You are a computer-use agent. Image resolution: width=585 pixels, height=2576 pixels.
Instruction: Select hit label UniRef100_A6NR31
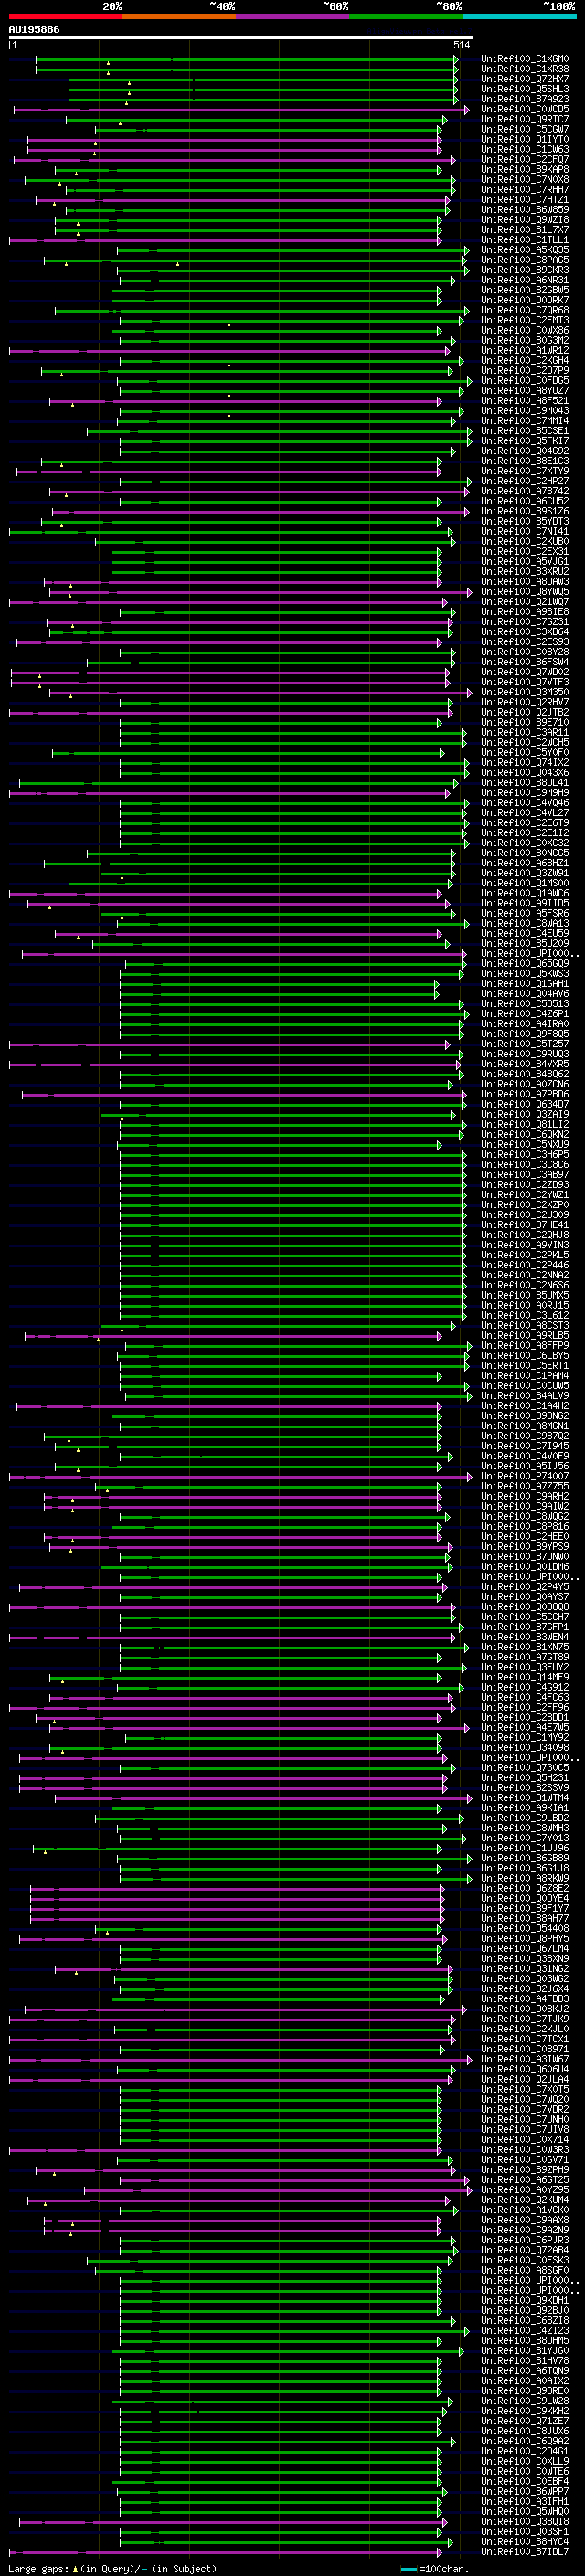525,280
